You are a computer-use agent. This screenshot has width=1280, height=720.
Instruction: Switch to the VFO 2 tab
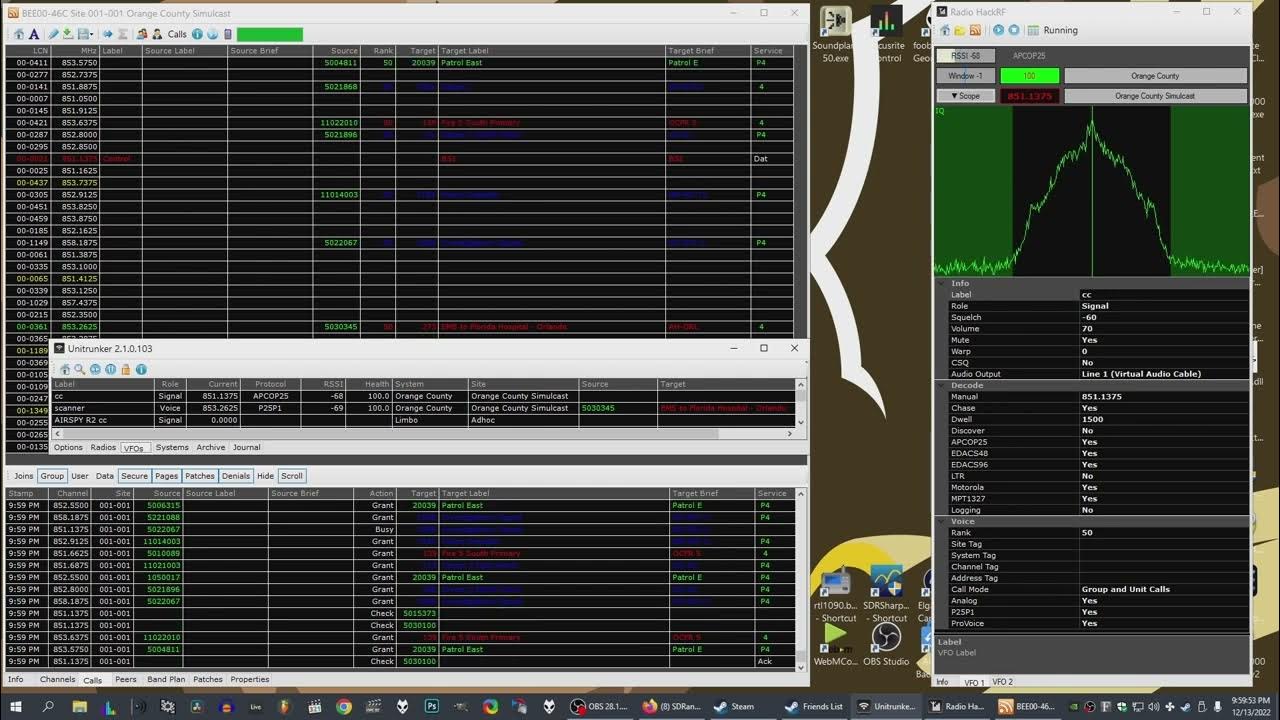pyautogui.click(x=1002, y=682)
